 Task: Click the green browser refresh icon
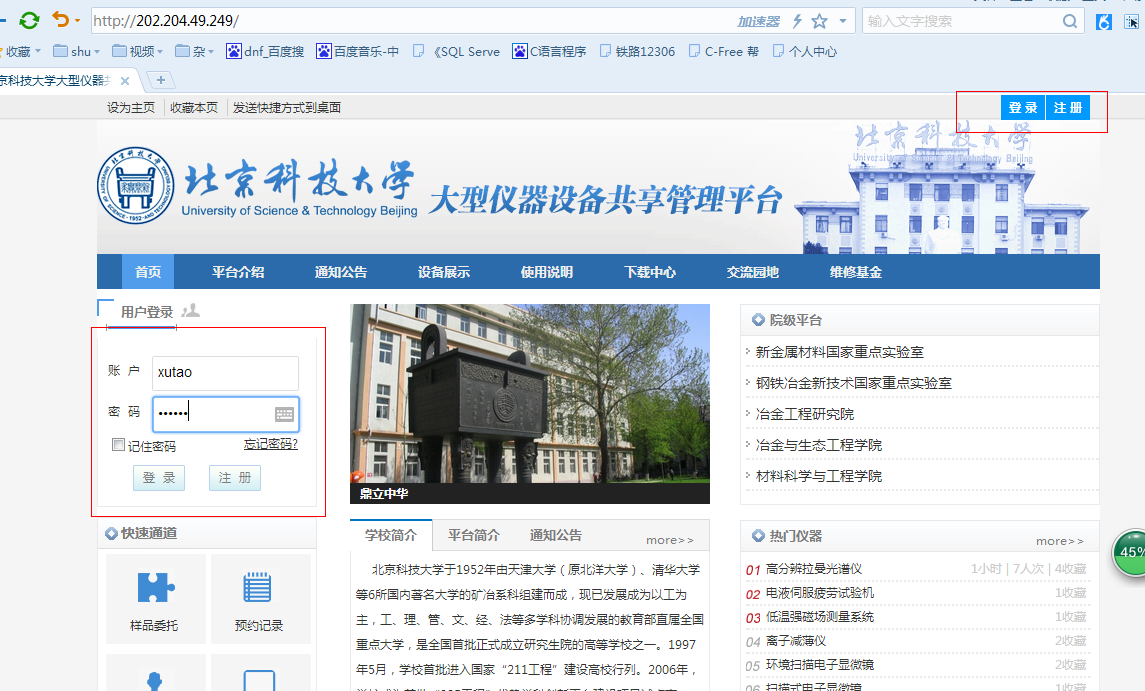point(29,20)
